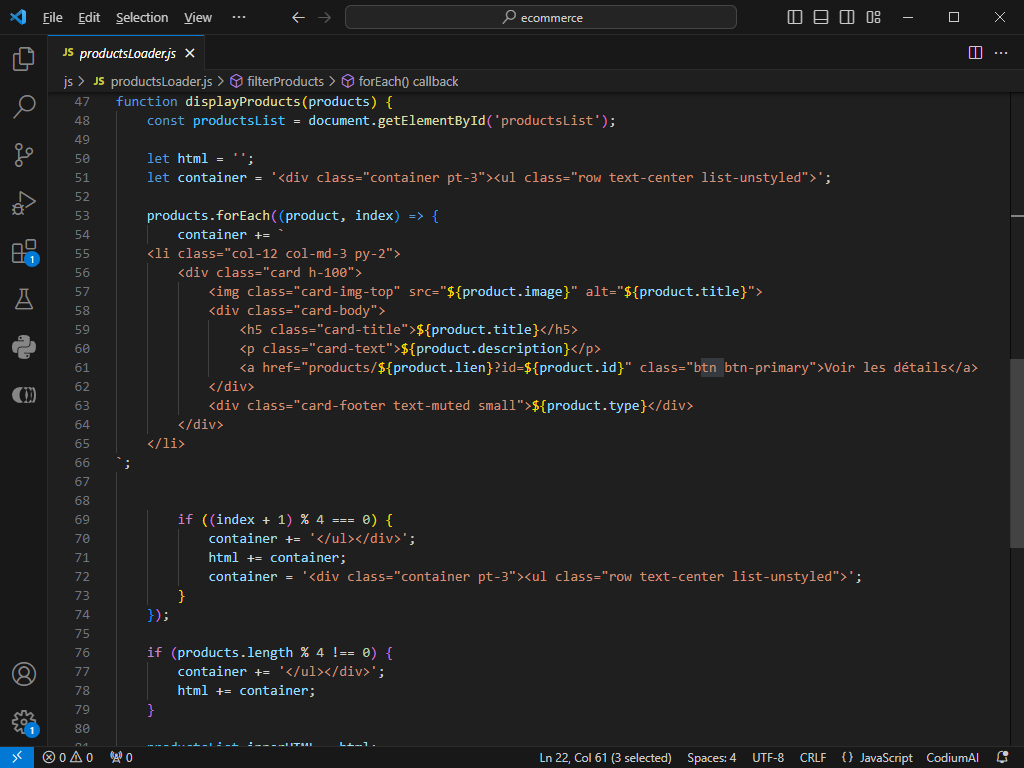
Task: Click Ln 22, Col 61 status item
Action: coord(605,757)
